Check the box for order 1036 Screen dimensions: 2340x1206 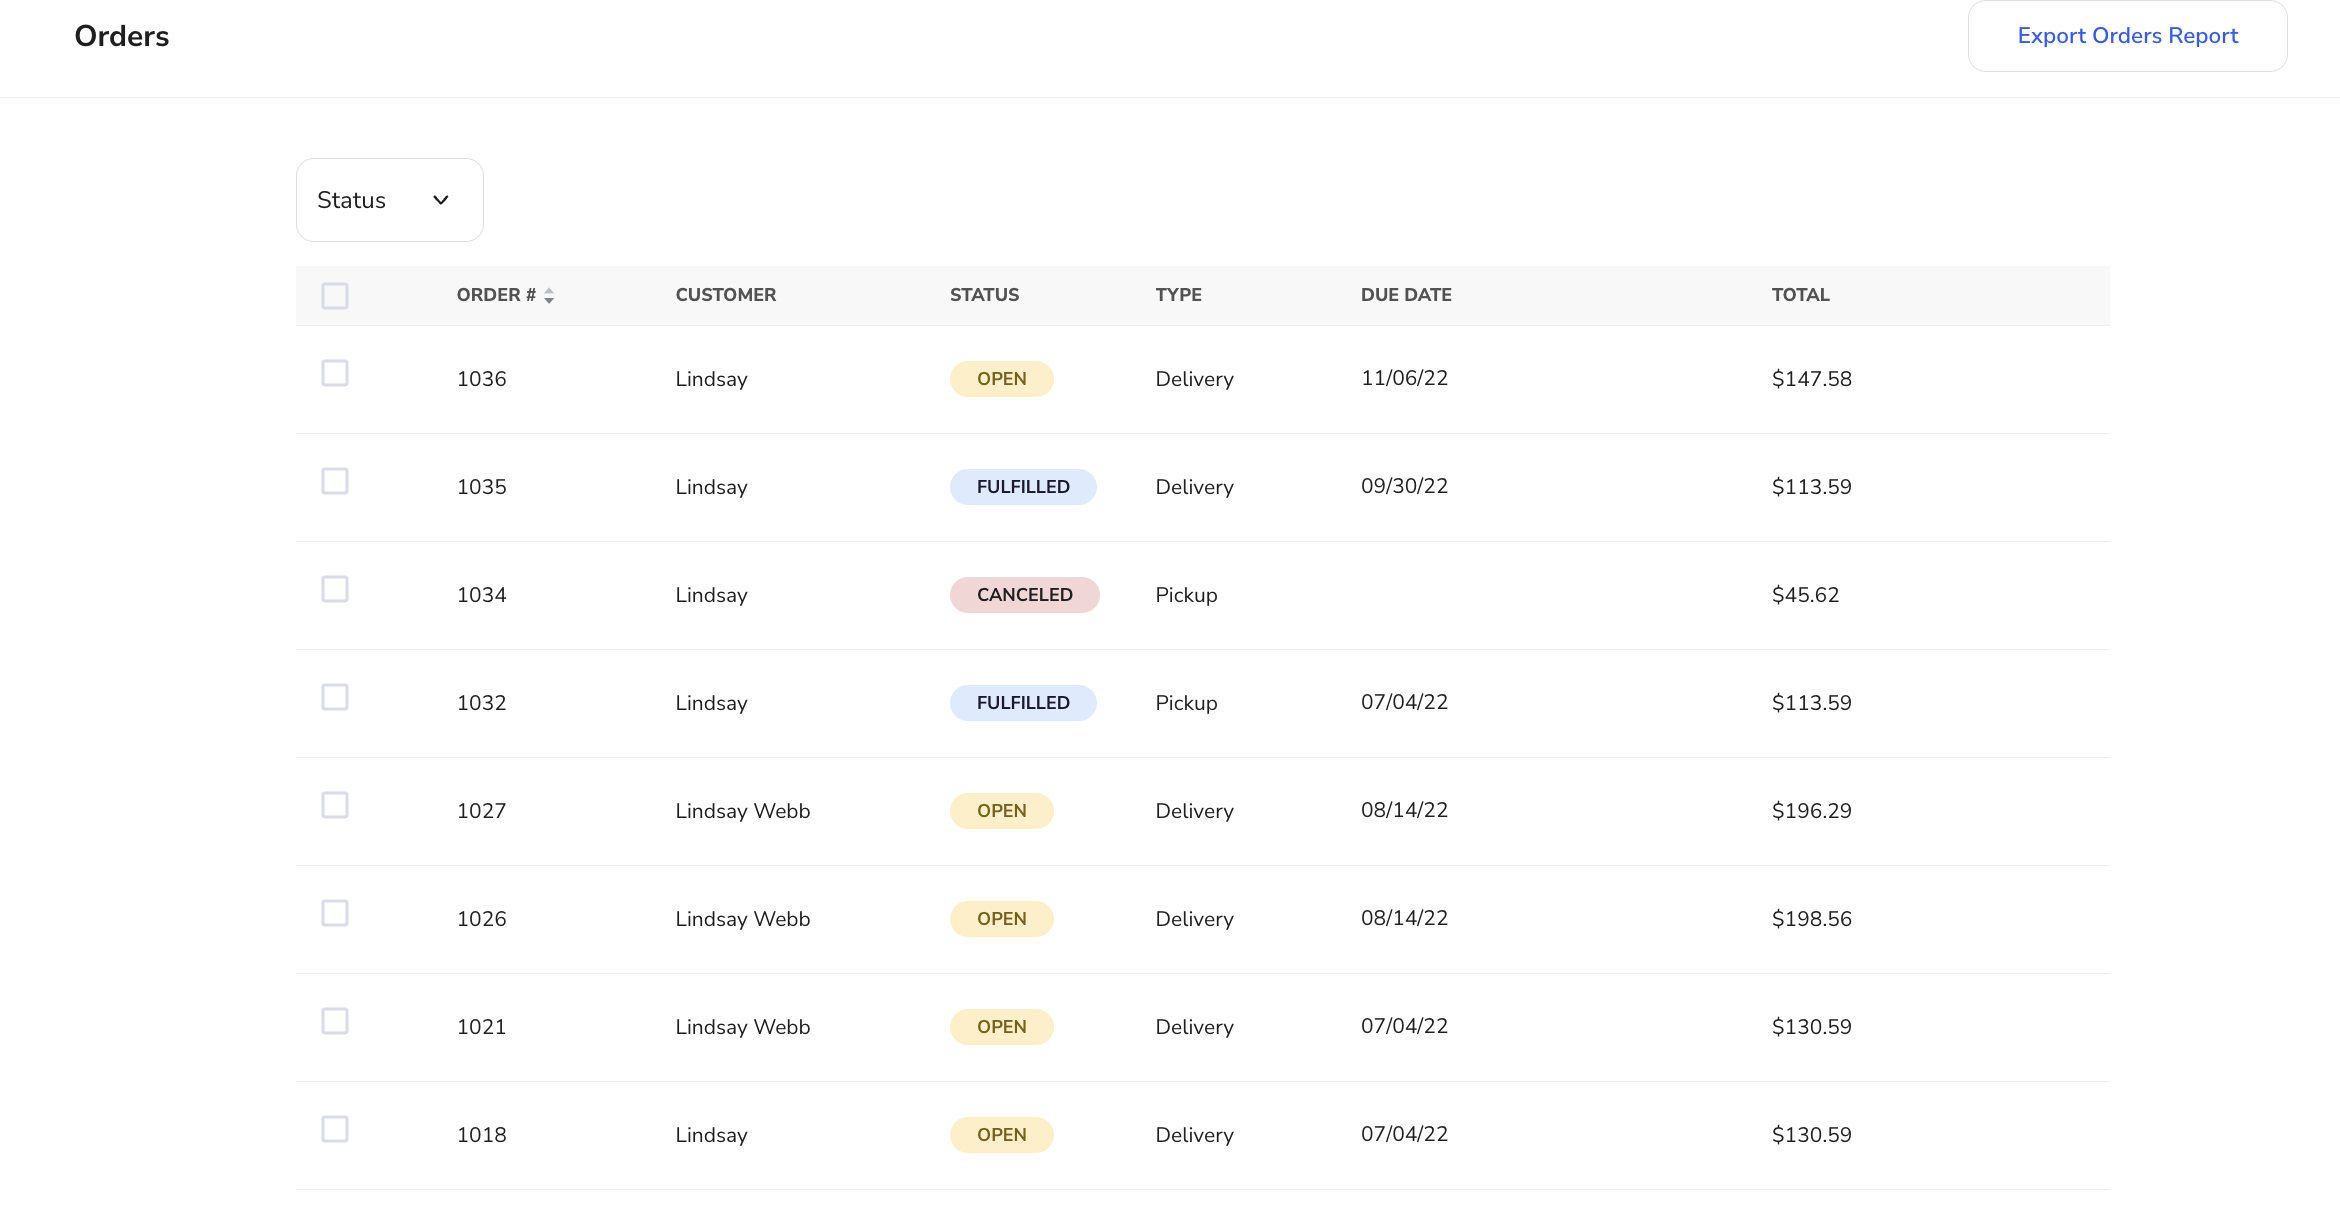click(x=335, y=373)
